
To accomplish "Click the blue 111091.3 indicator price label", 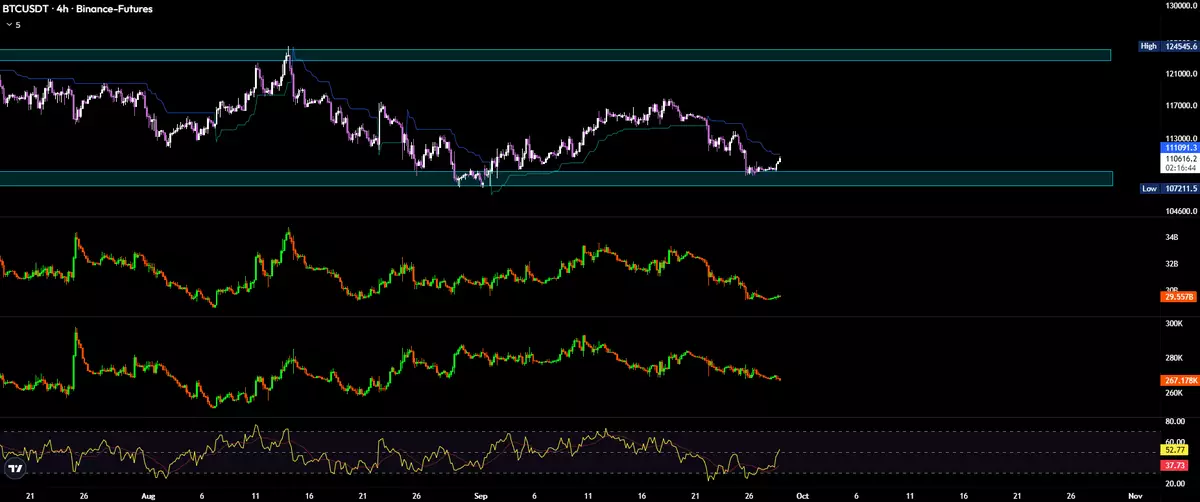I will pyautogui.click(x=1178, y=147).
